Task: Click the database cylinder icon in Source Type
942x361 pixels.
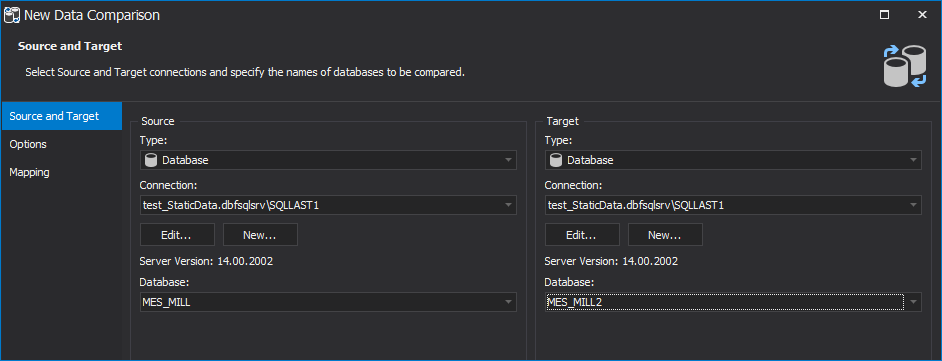Action: [x=151, y=160]
